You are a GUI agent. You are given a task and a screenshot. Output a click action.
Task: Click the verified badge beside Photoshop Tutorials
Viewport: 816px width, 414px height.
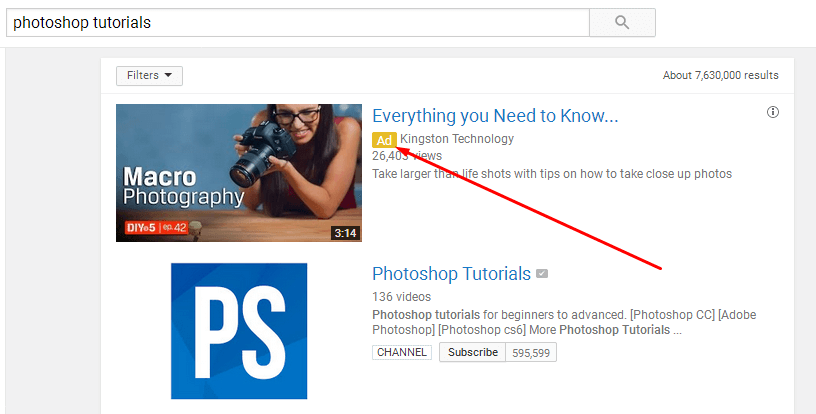542,274
